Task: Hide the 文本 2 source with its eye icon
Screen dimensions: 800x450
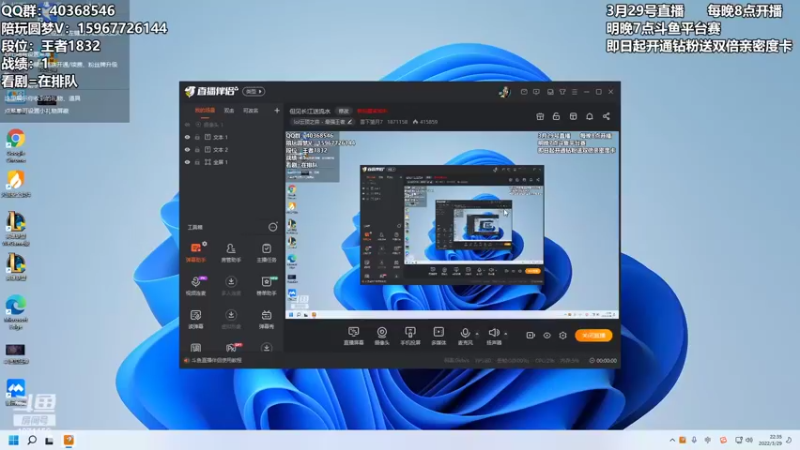Action: [187, 149]
